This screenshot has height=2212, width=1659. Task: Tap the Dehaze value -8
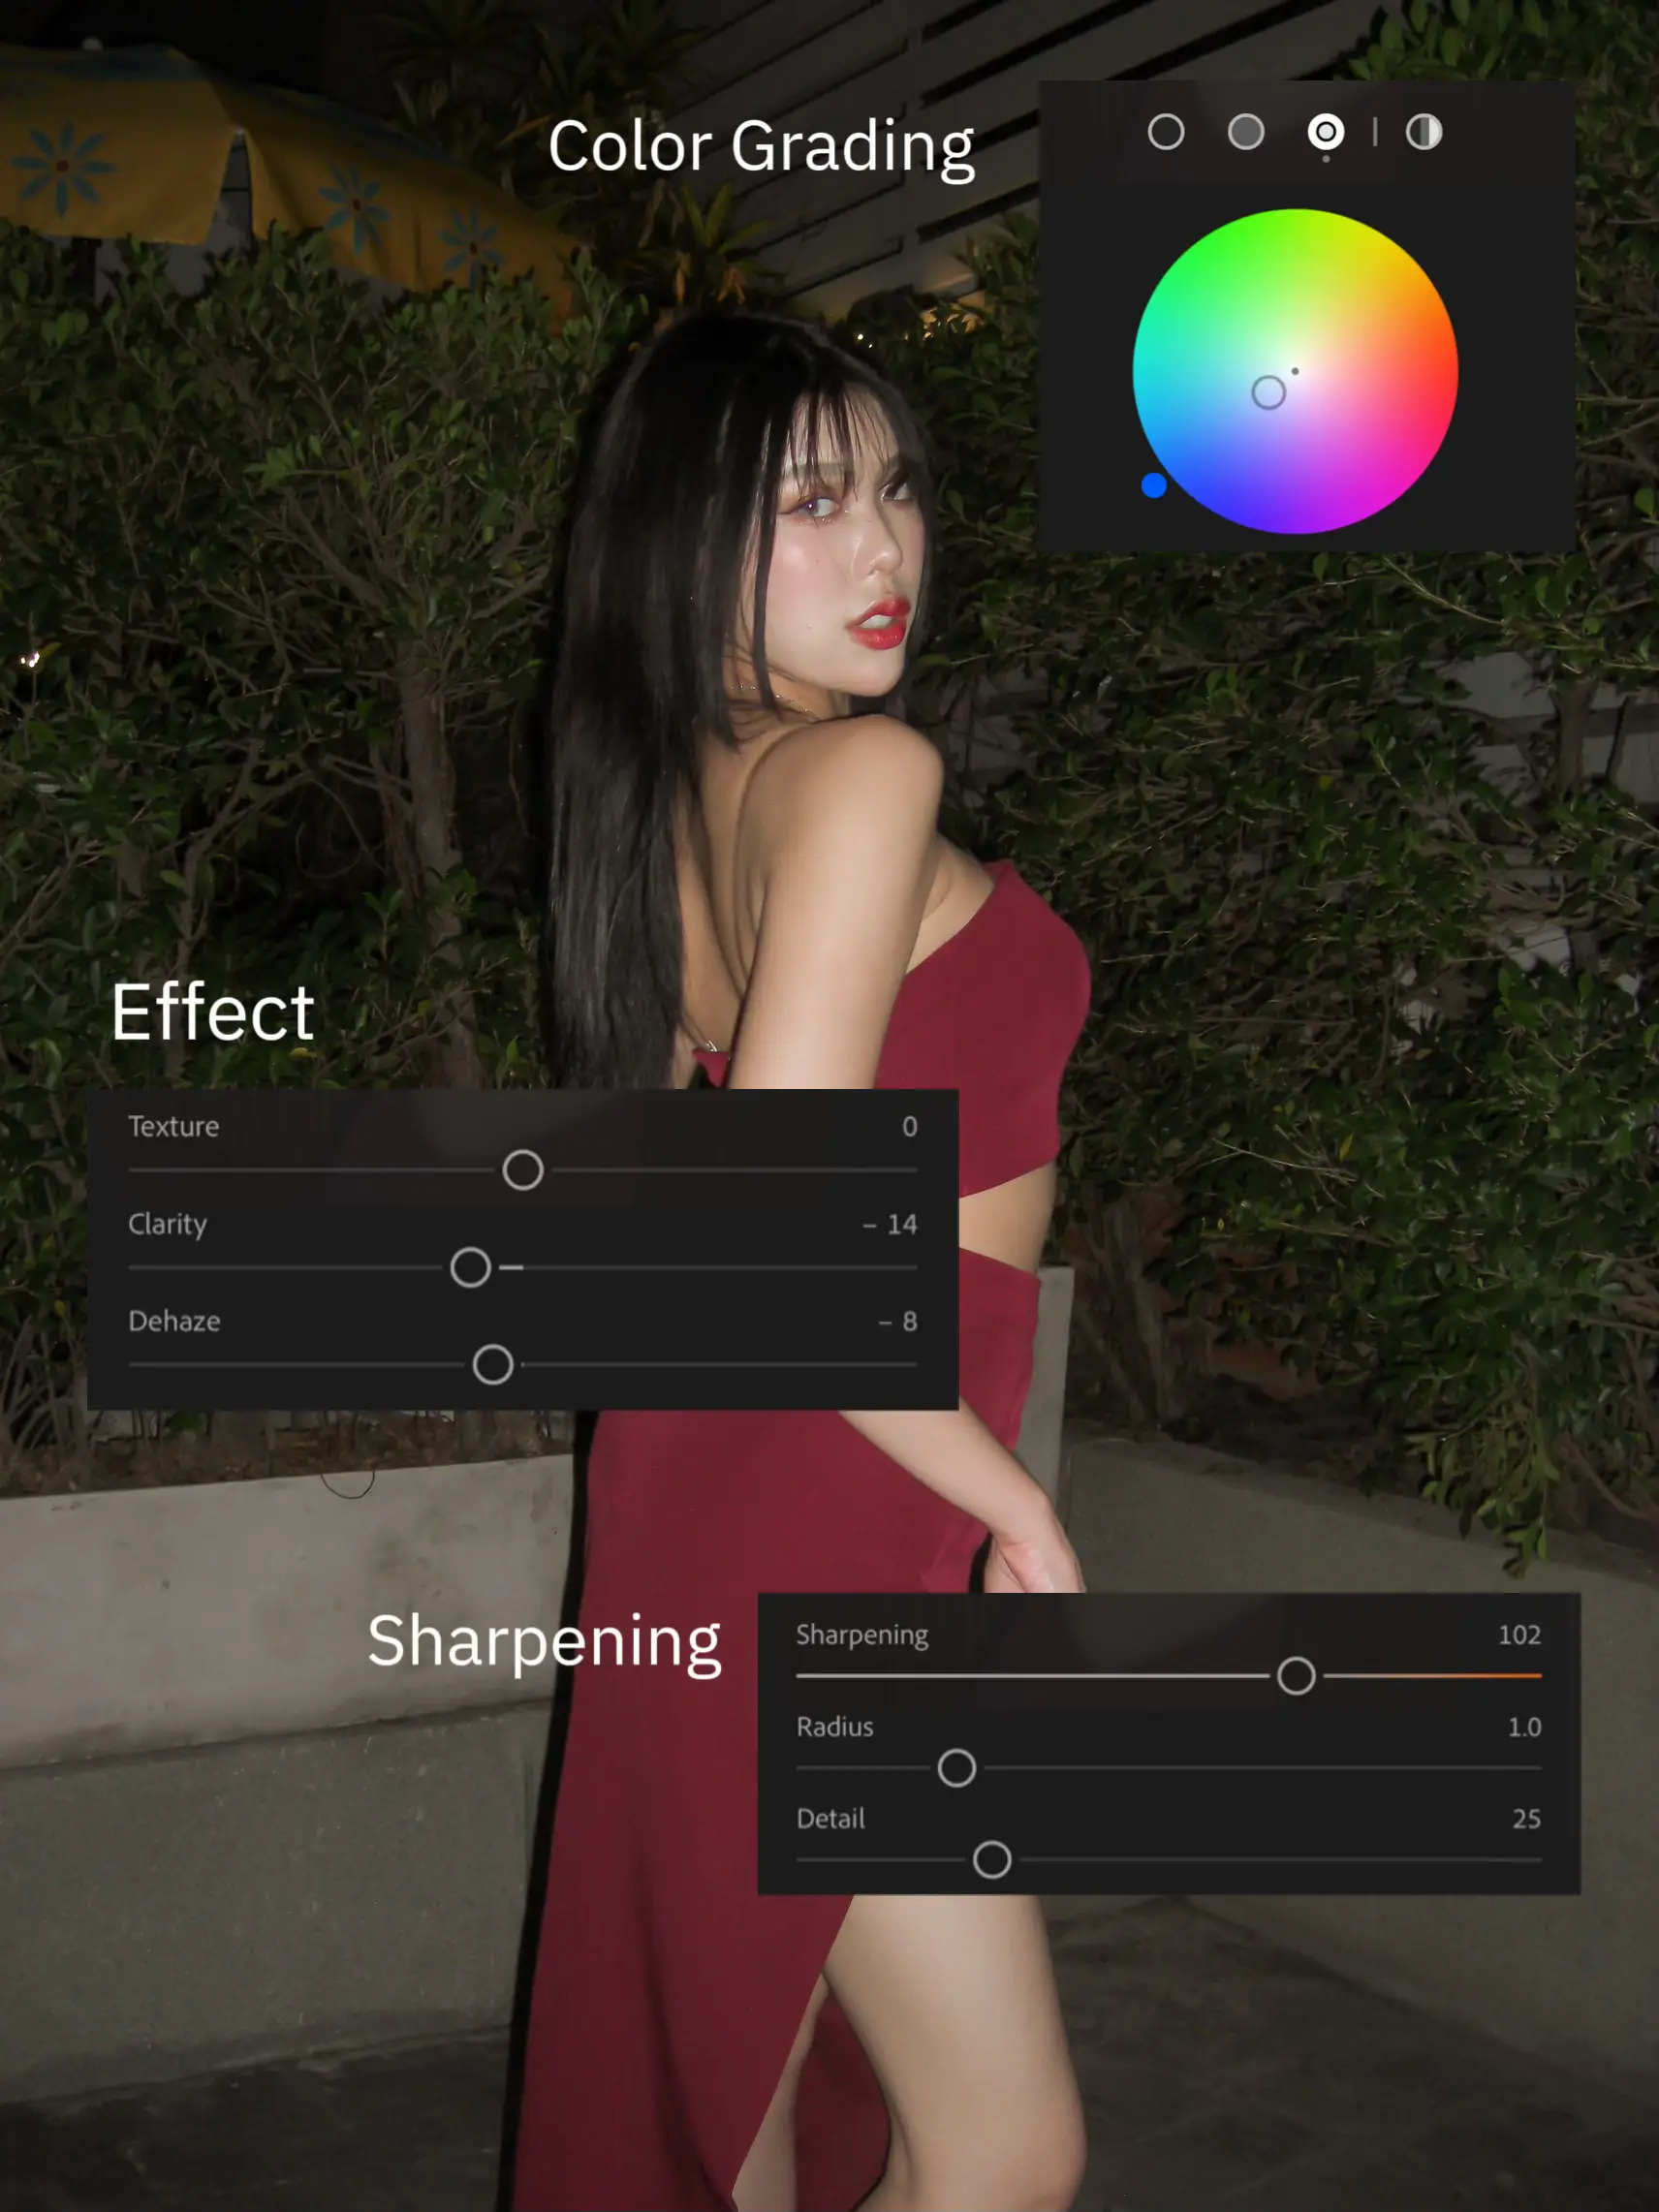897,1321
